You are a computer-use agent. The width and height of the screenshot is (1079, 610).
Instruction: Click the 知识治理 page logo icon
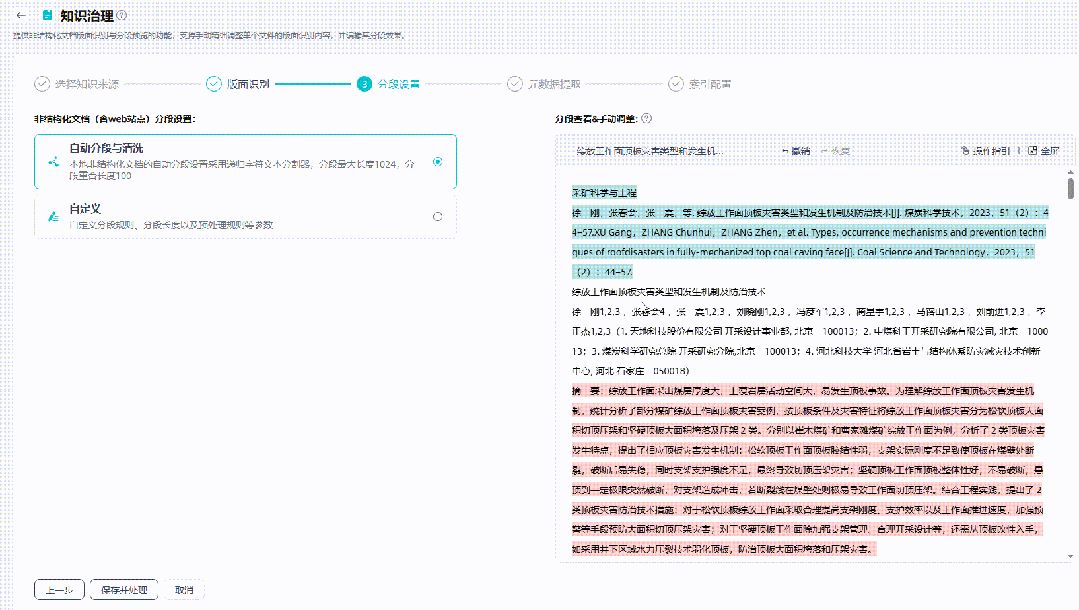pyautogui.click(x=47, y=15)
